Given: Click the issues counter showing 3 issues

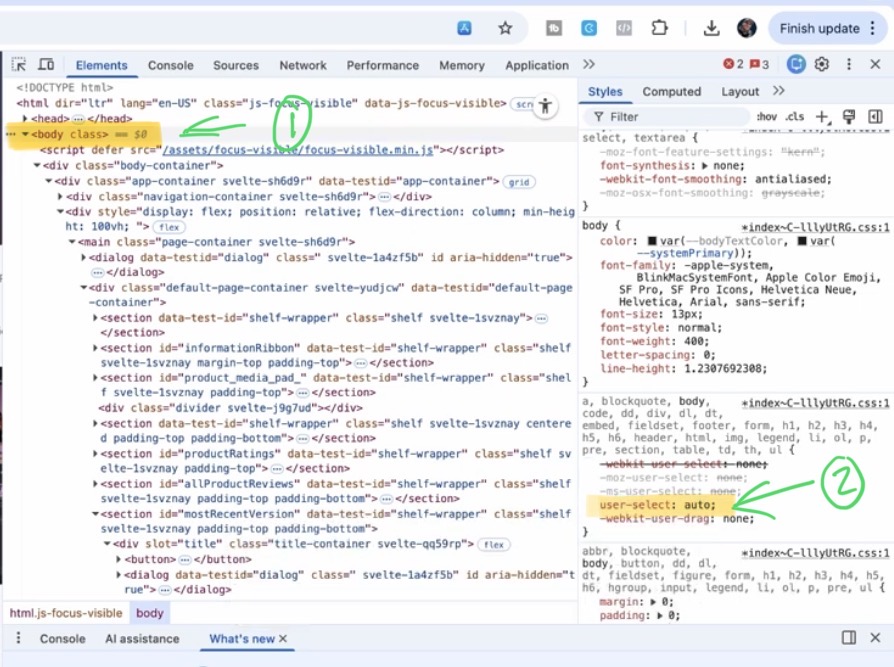Looking at the screenshot, I should (x=758, y=64).
